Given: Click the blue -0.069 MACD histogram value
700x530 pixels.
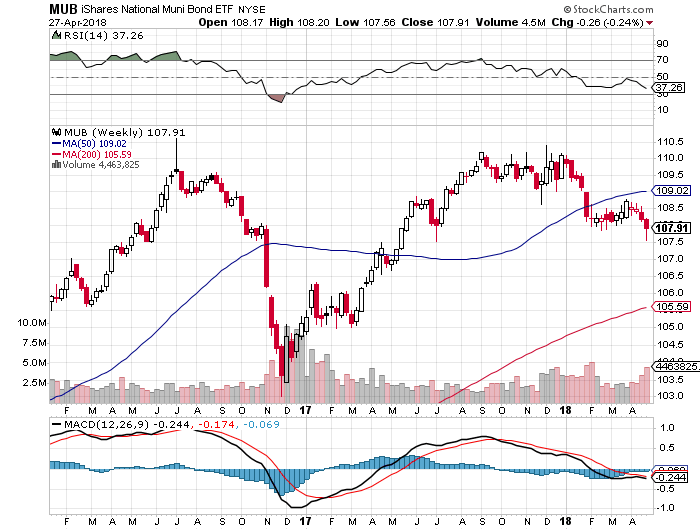Looking at the screenshot, I should pos(262,425).
